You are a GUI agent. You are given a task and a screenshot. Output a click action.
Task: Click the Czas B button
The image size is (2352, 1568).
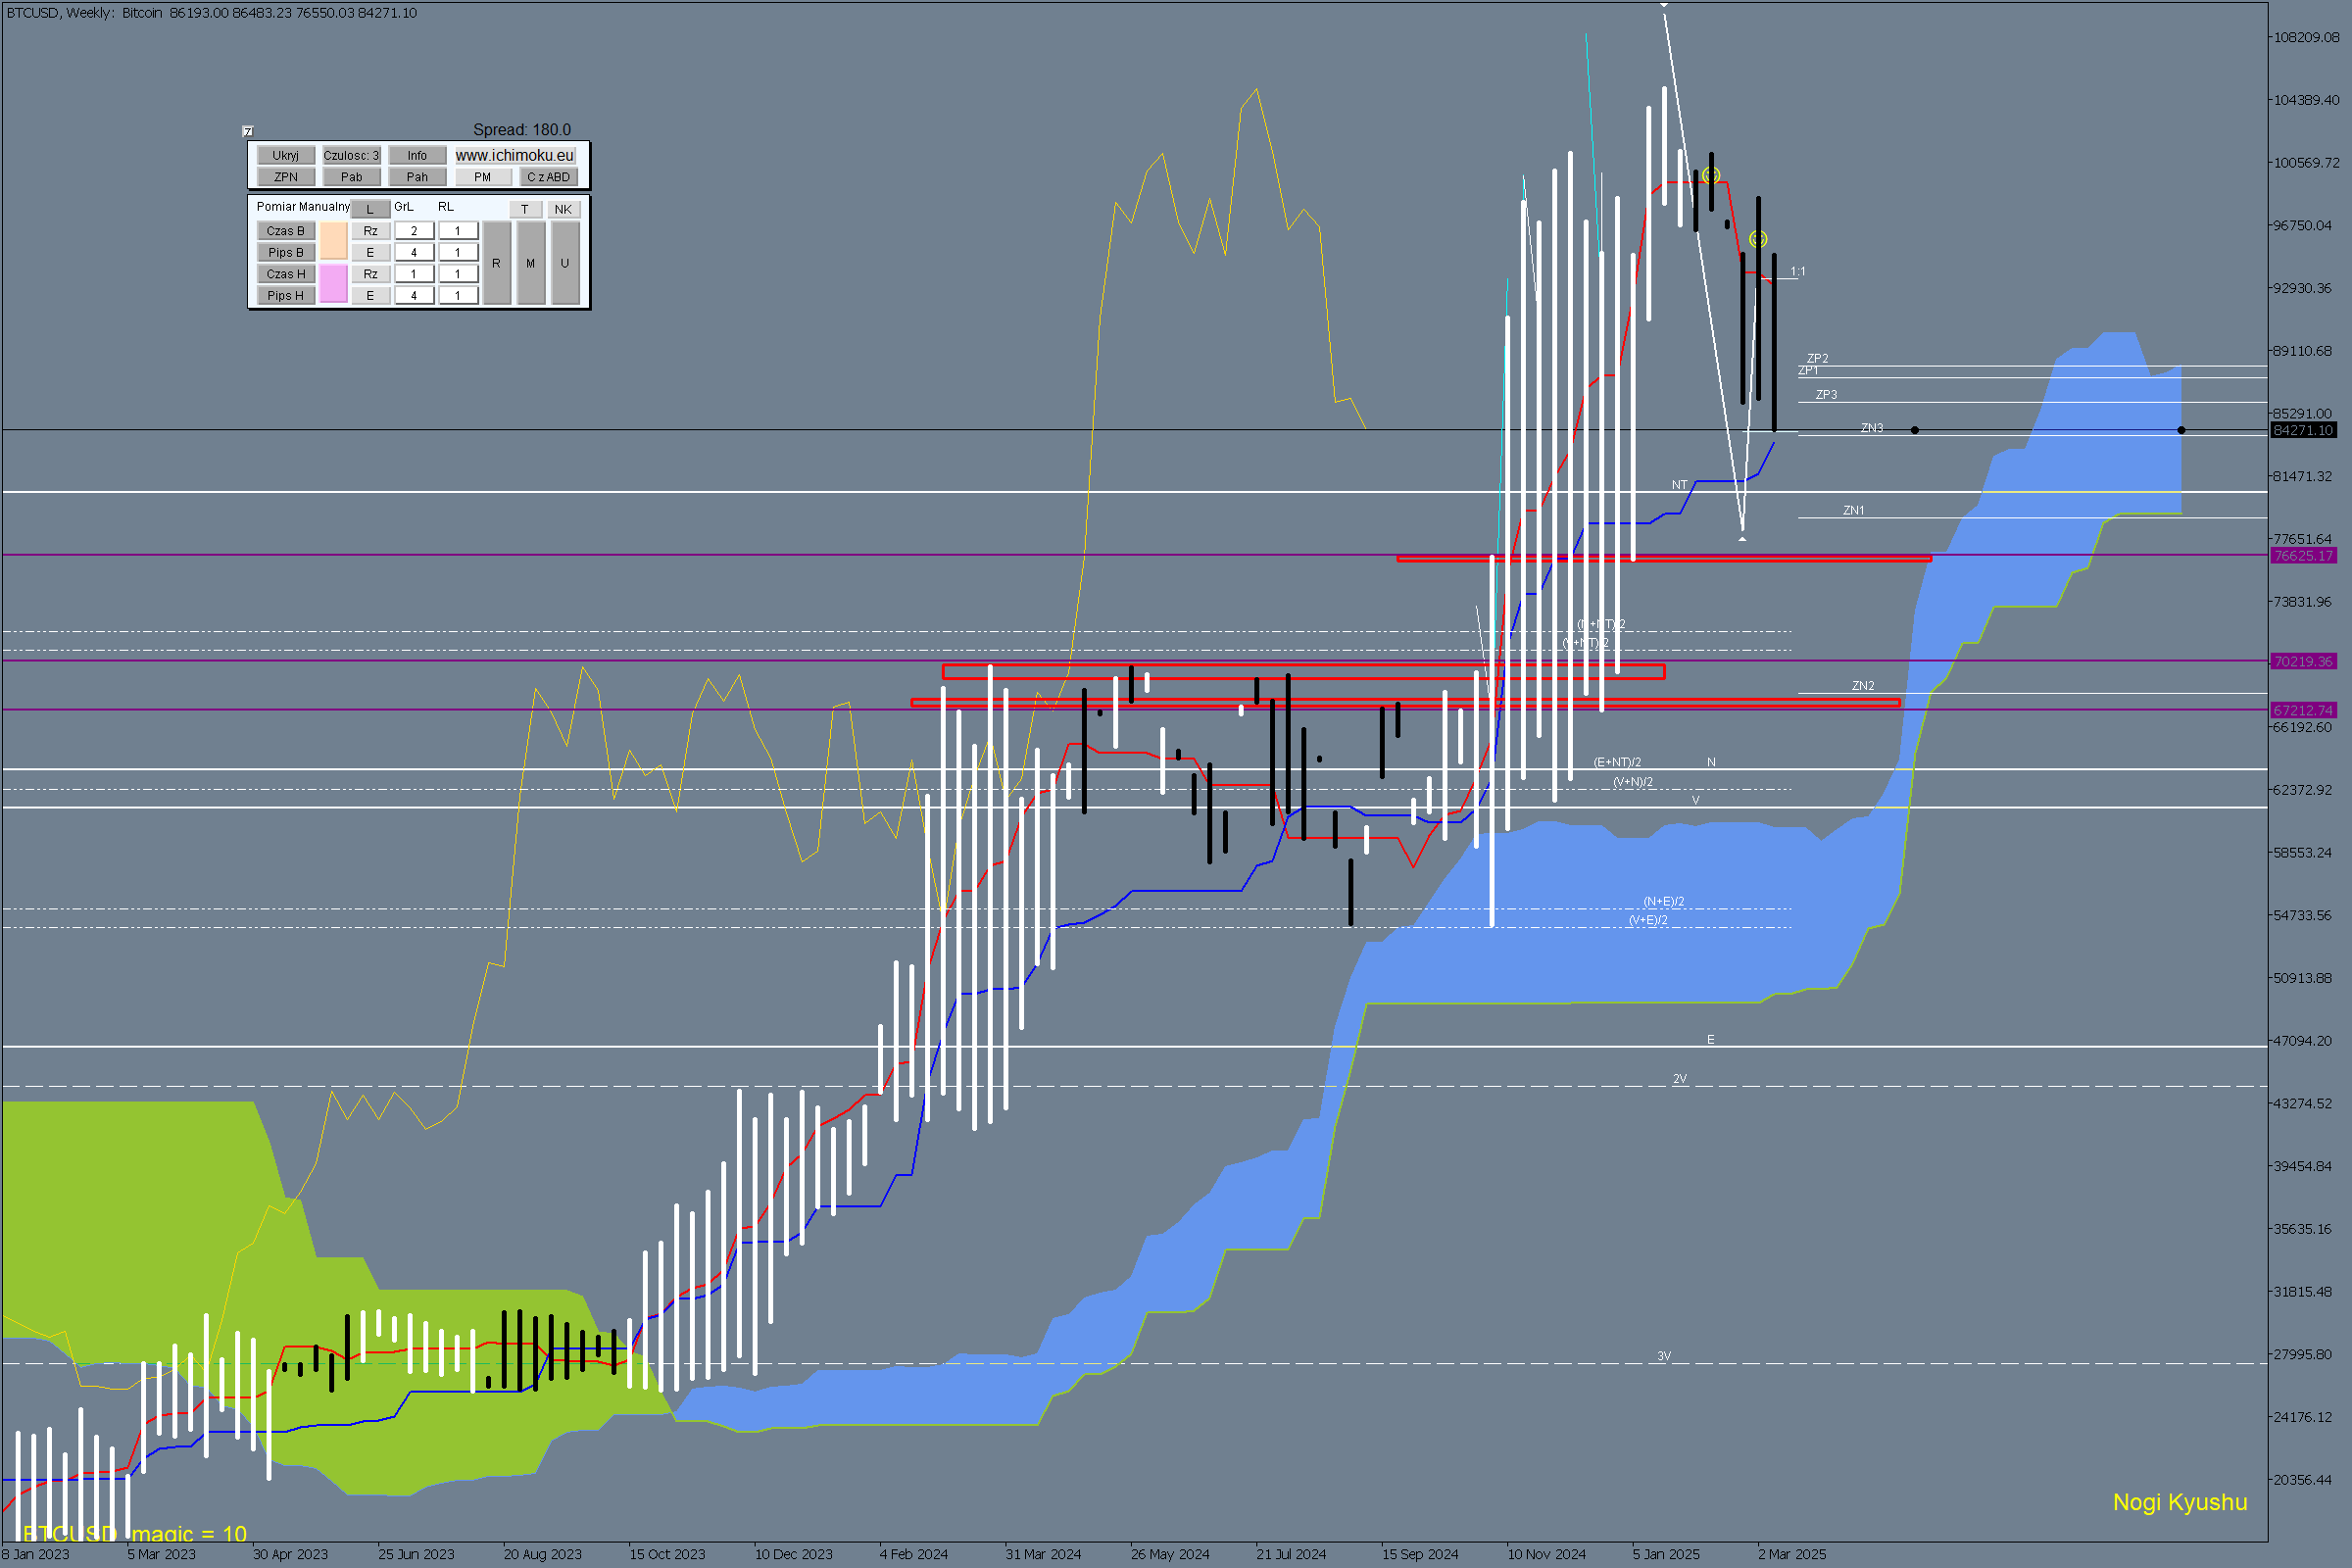point(286,231)
